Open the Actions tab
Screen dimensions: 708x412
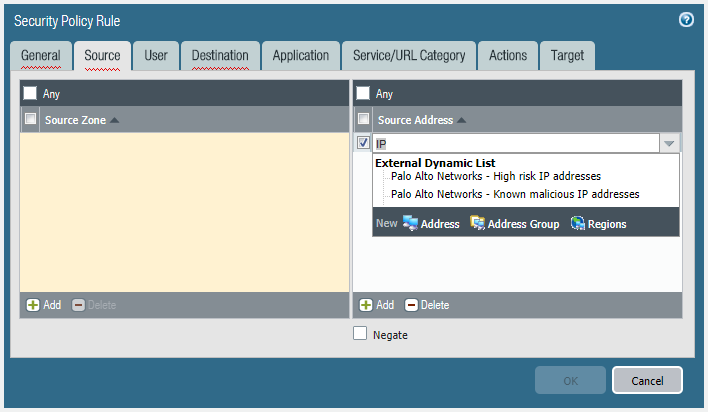(x=508, y=56)
